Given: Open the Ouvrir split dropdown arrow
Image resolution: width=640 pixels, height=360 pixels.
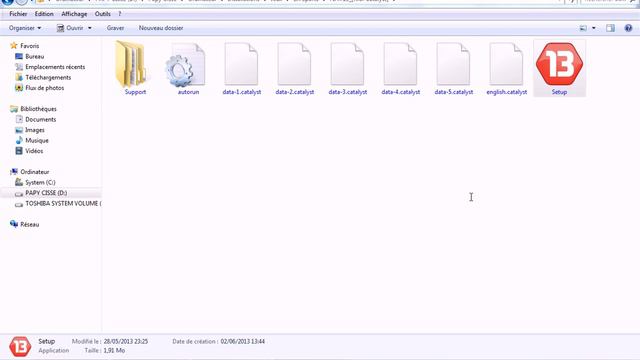Looking at the screenshot, I should tap(90, 28).
